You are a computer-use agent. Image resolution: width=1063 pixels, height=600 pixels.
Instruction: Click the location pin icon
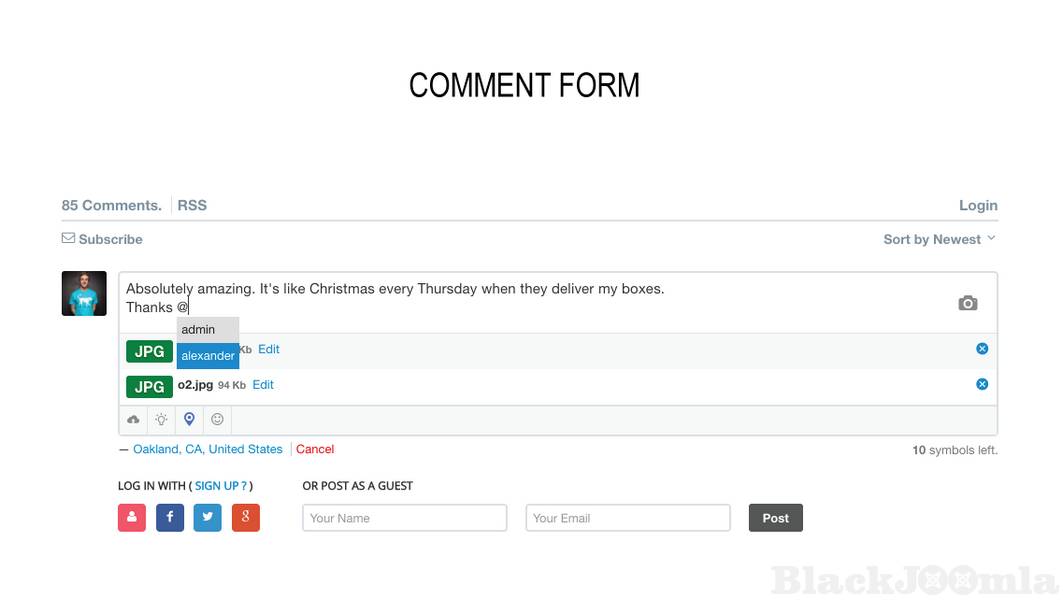(189, 420)
